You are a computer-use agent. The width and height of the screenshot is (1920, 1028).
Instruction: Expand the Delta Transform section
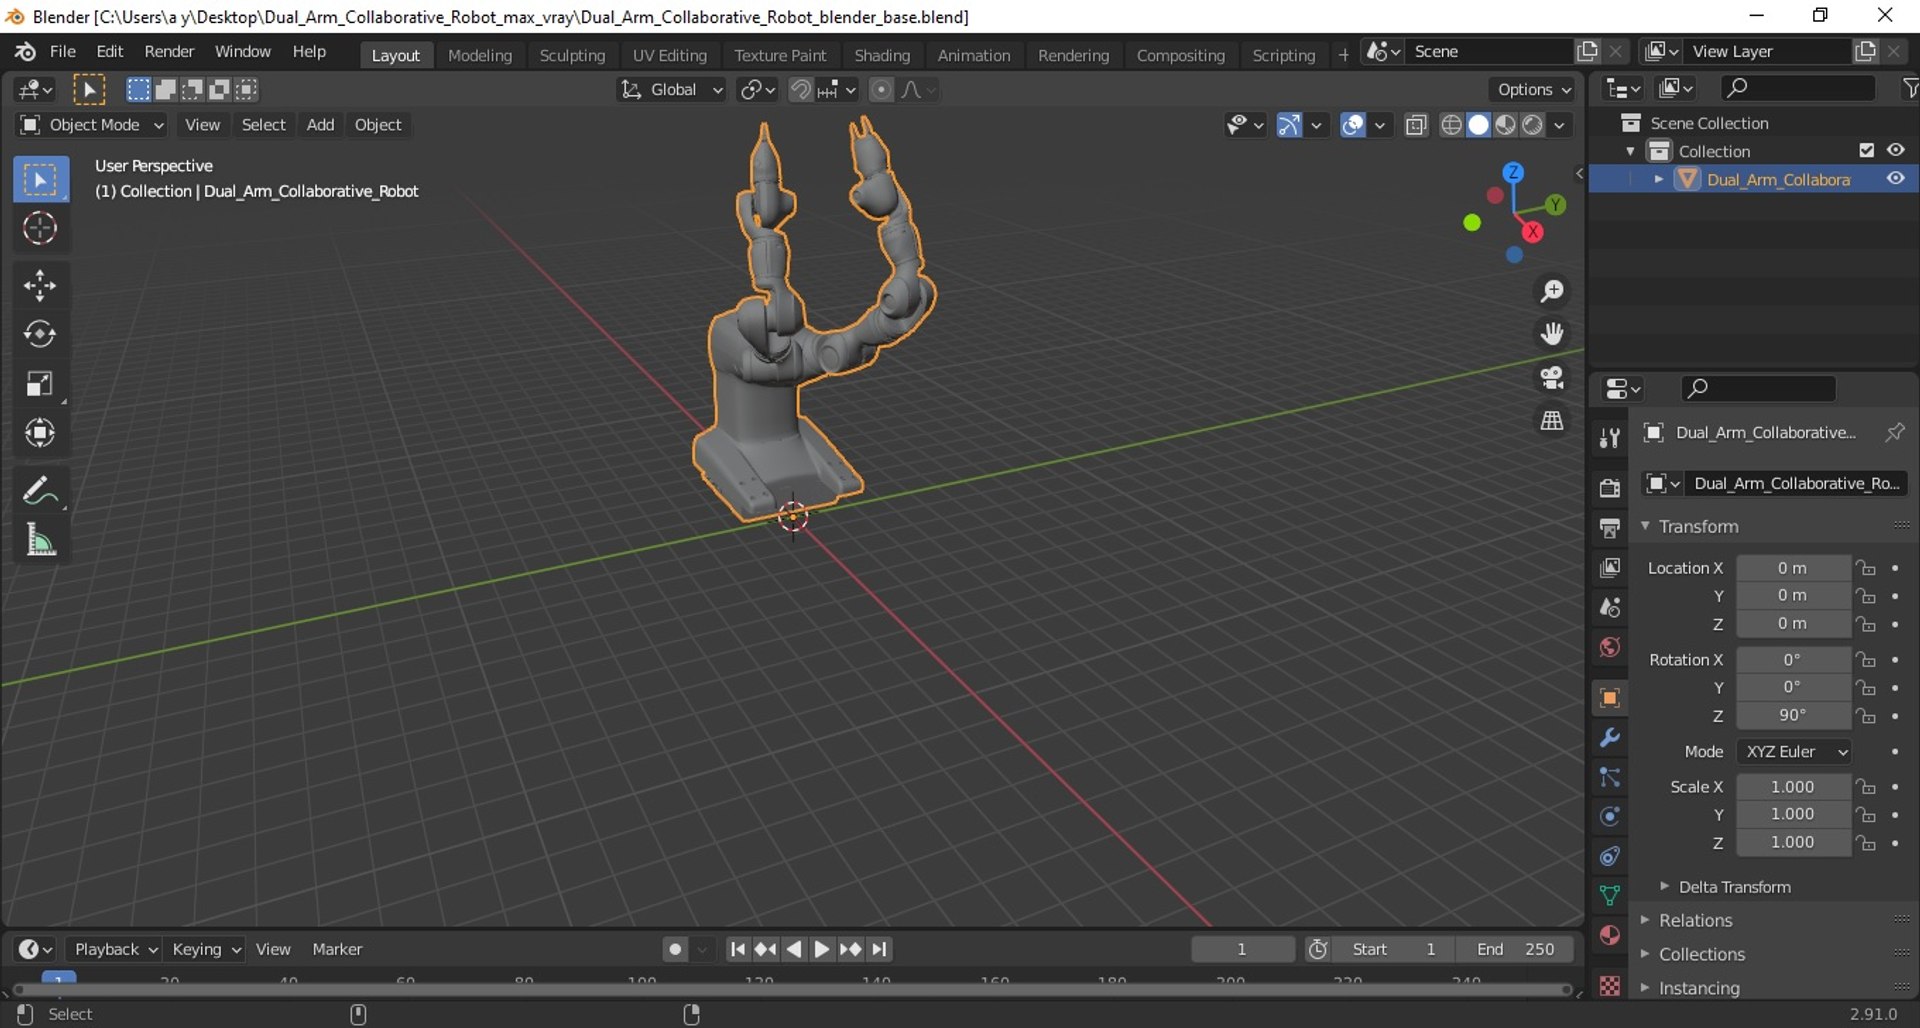pos(1733,887)
